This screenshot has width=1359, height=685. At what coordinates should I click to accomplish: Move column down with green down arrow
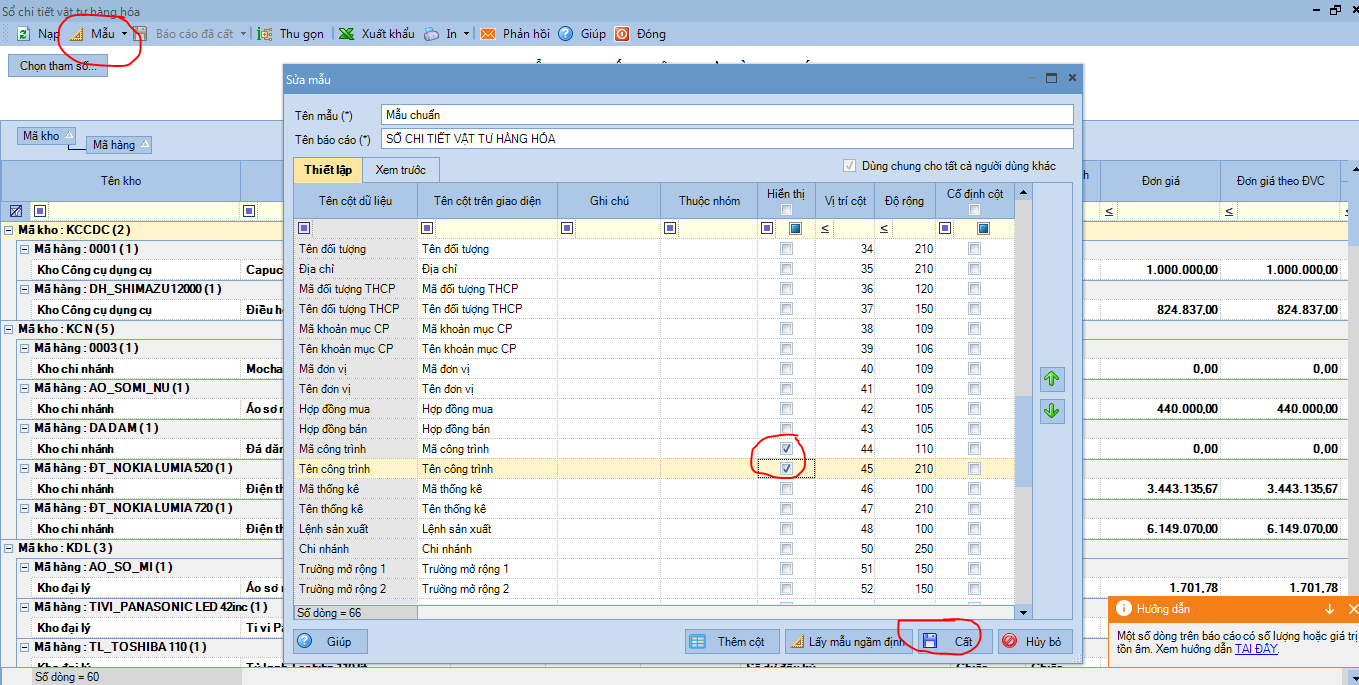(1052, 411)
